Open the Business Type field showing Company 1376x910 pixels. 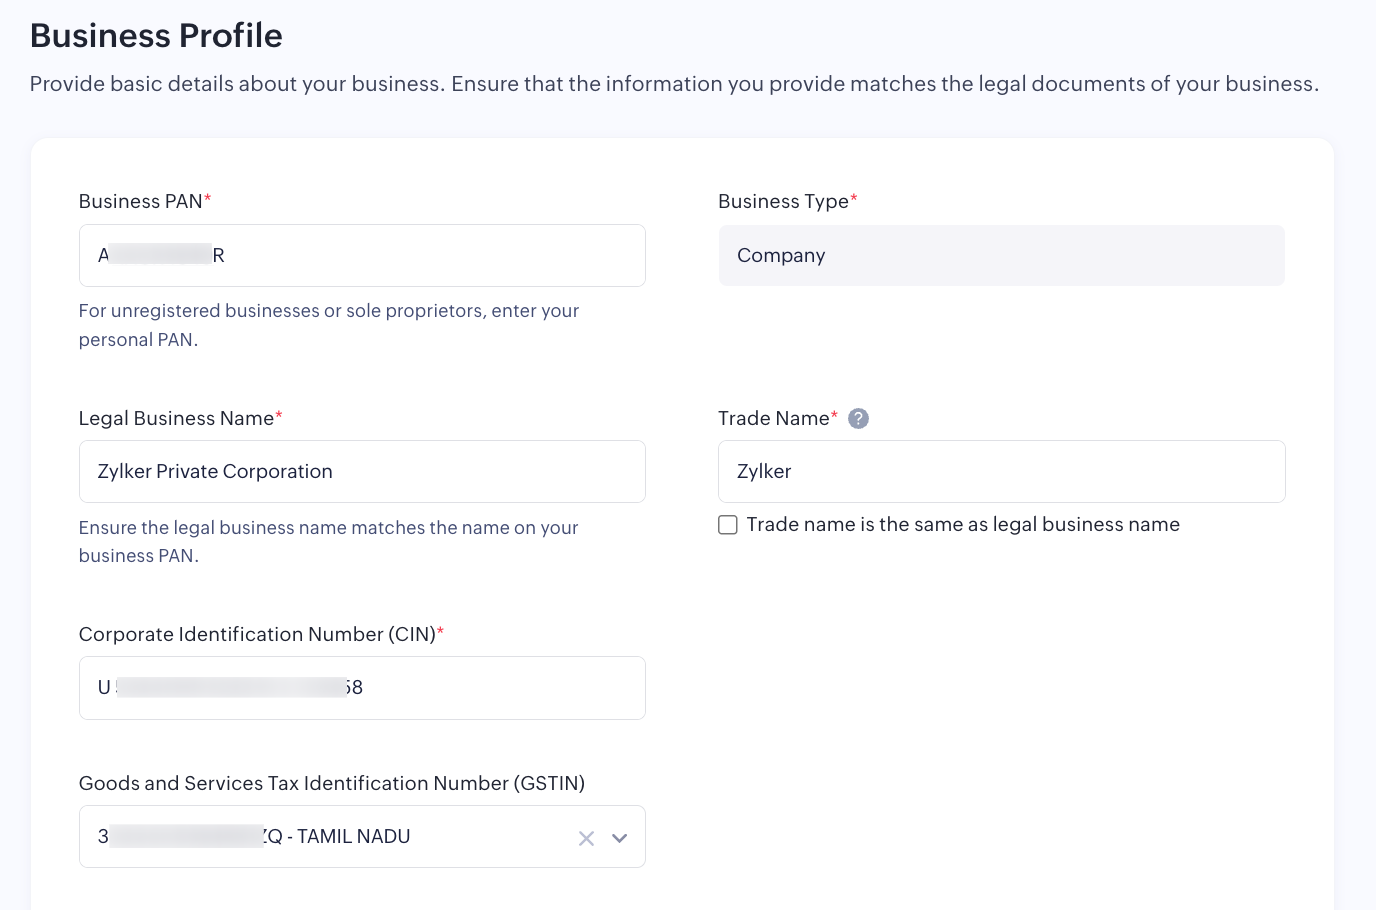[1001, 256]
